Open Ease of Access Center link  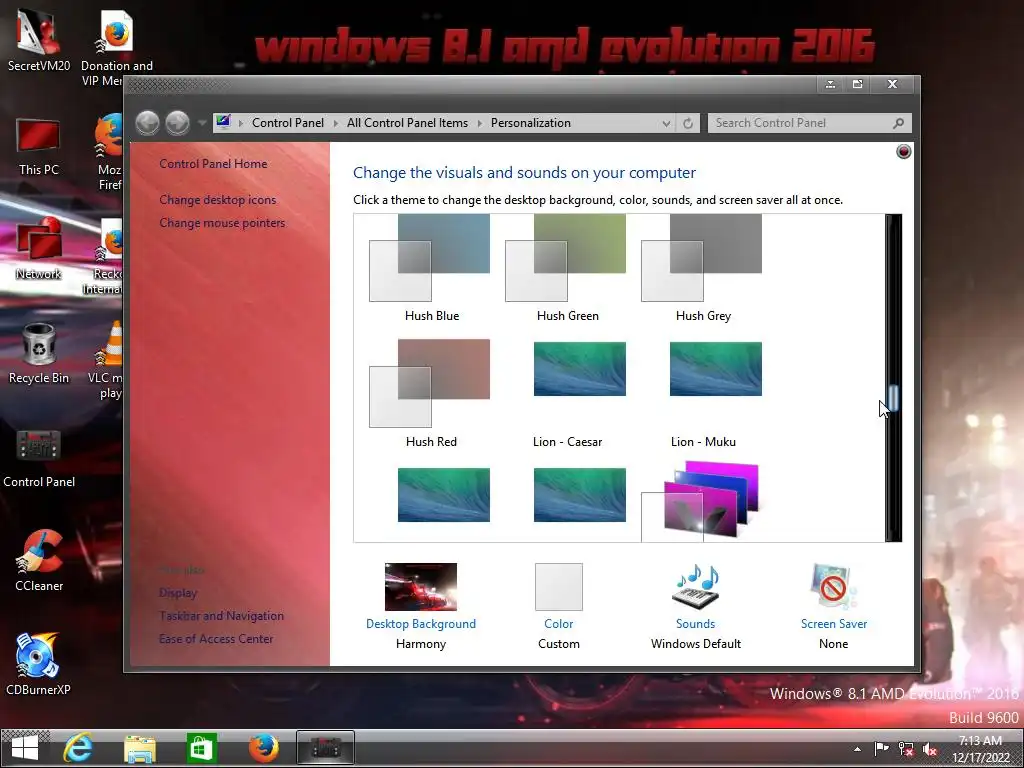pos(216,639)
